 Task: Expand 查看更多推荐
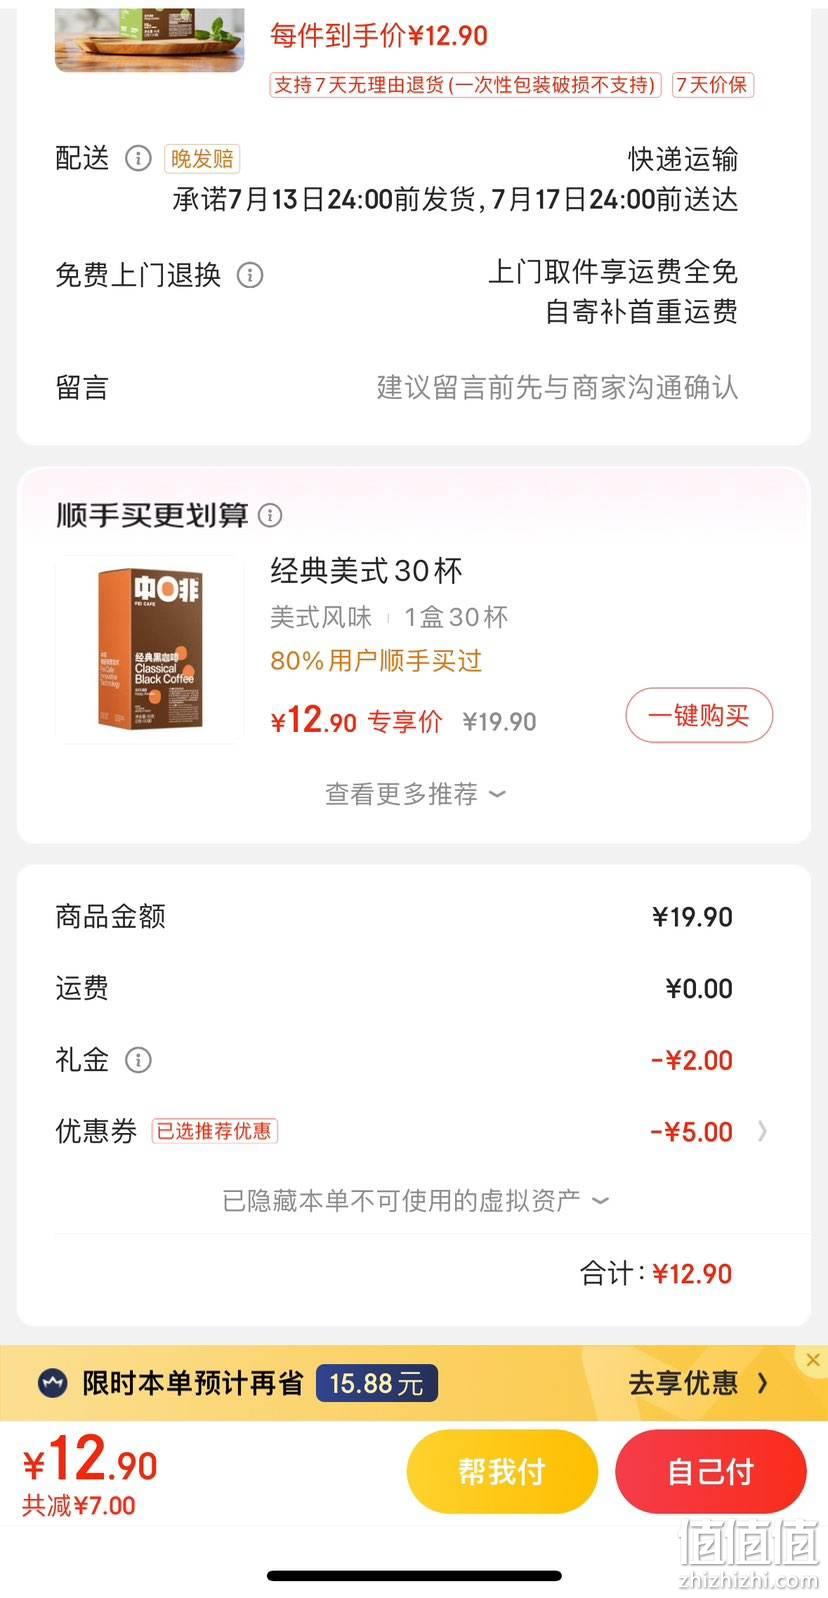pos(415,794)
